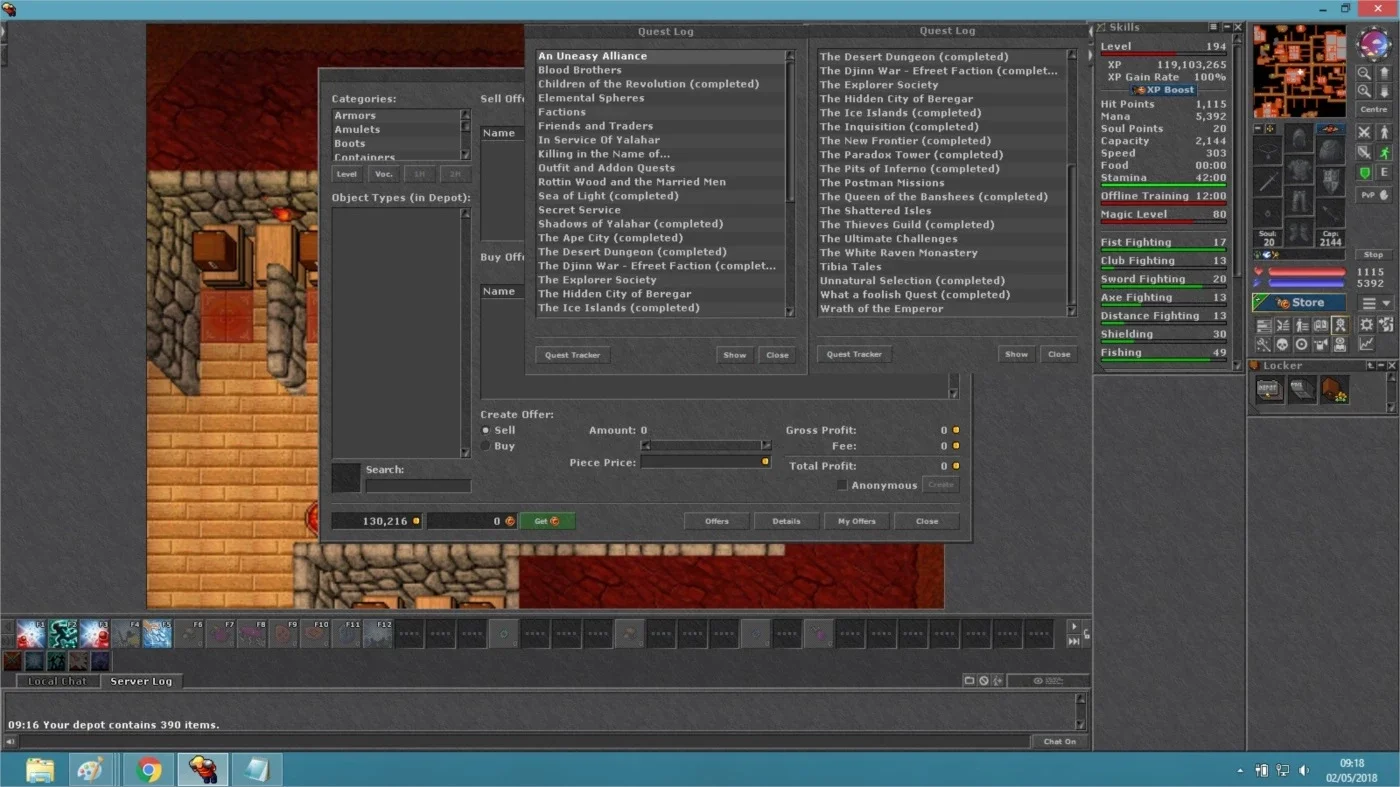Select the Buy radio button
Viewport: 1400px width, 787px height.
coord(486,446)
